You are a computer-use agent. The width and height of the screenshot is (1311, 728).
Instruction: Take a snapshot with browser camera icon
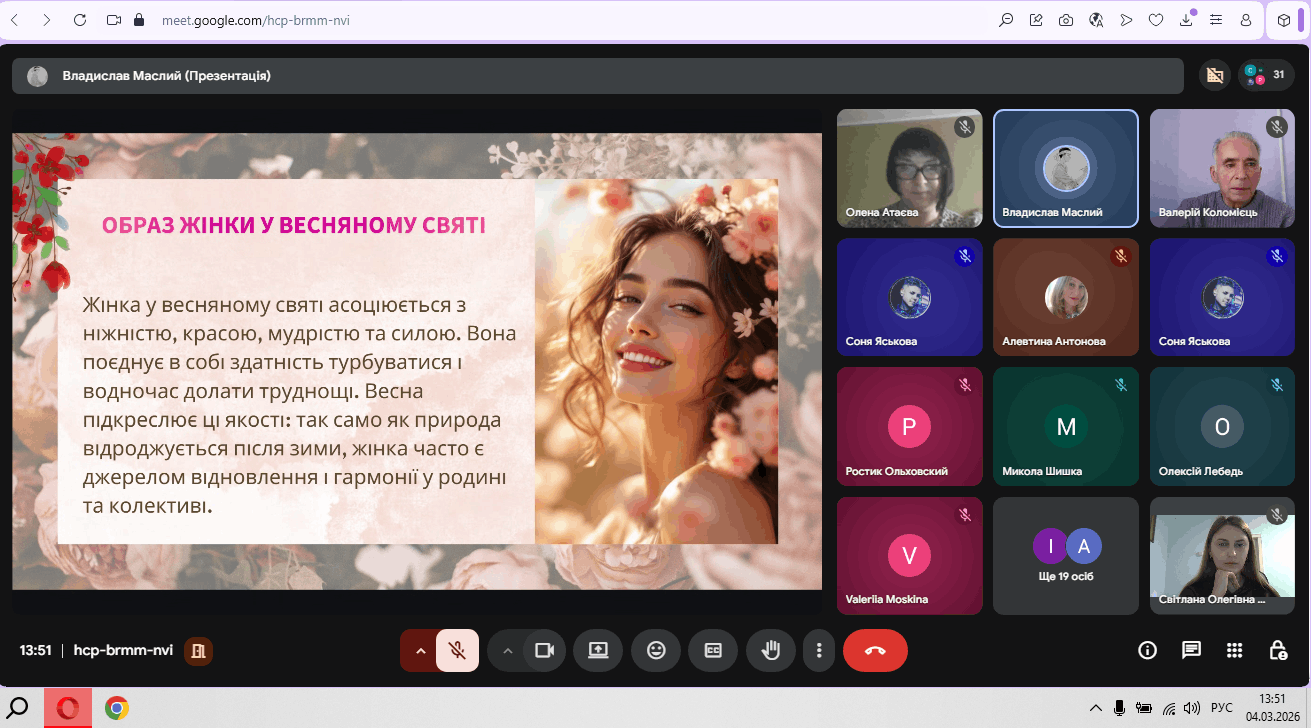(1066, 20)
